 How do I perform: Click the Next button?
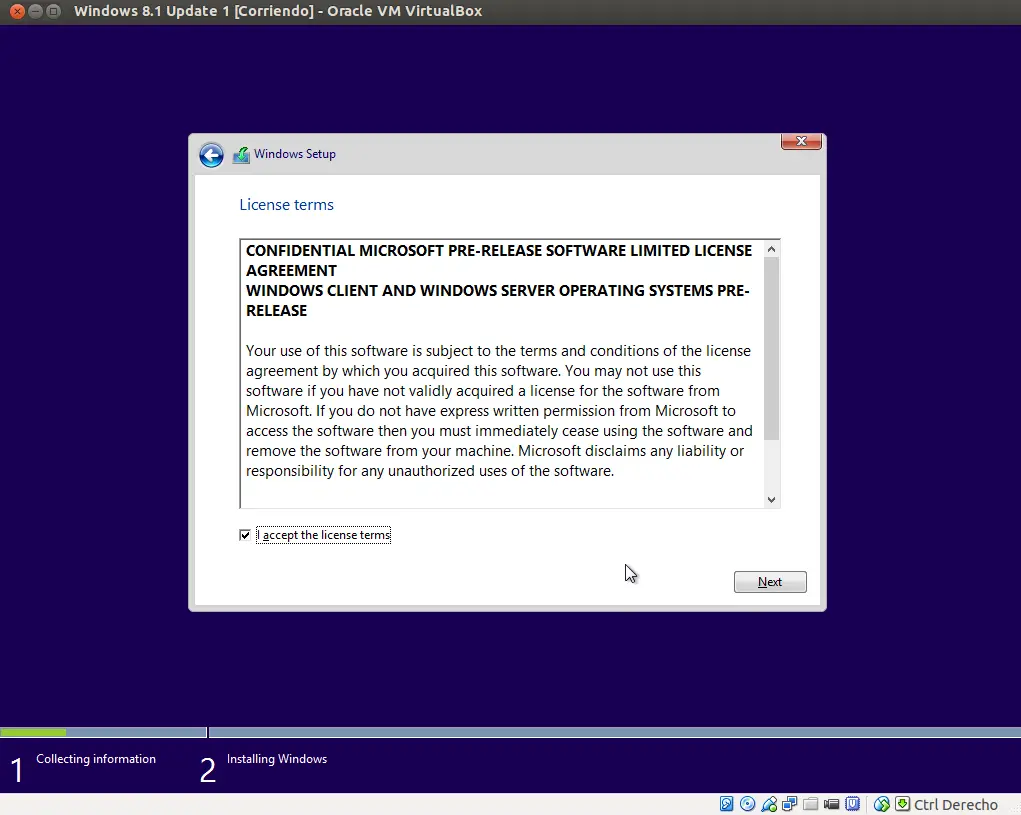(x=770, y=582)
